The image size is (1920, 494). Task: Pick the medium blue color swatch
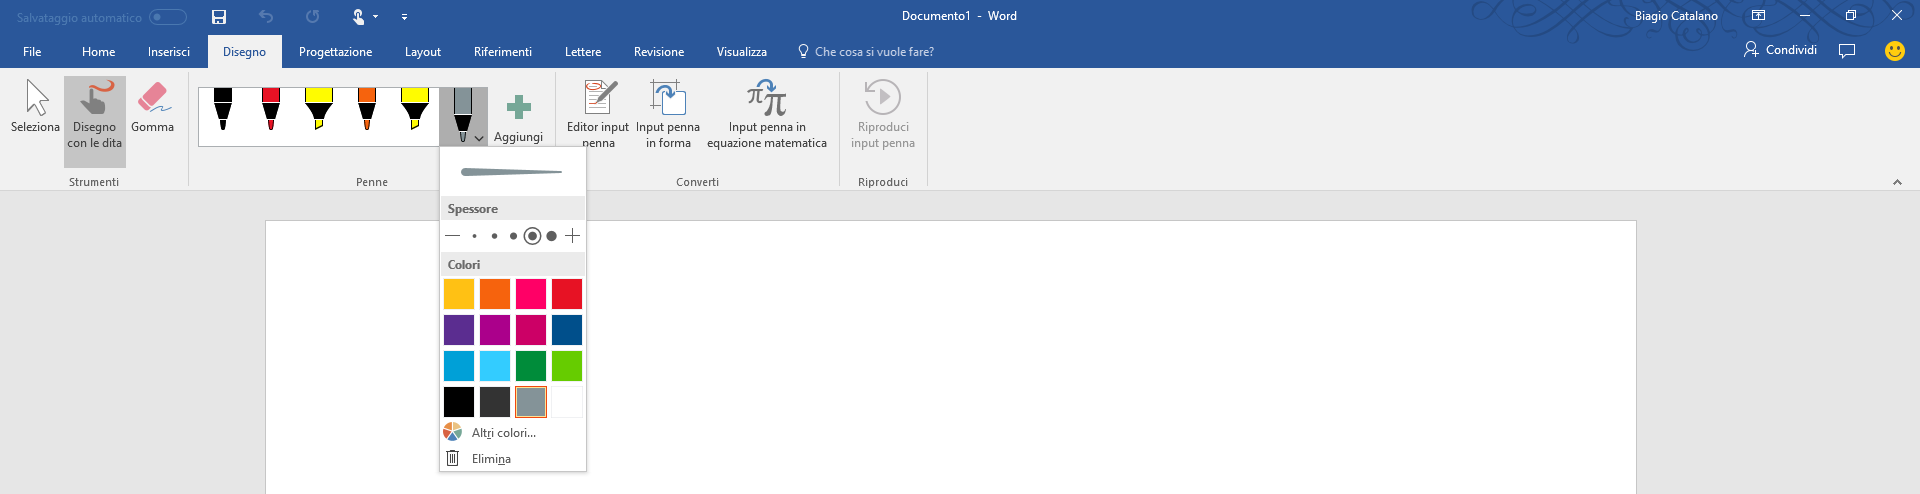459,366
